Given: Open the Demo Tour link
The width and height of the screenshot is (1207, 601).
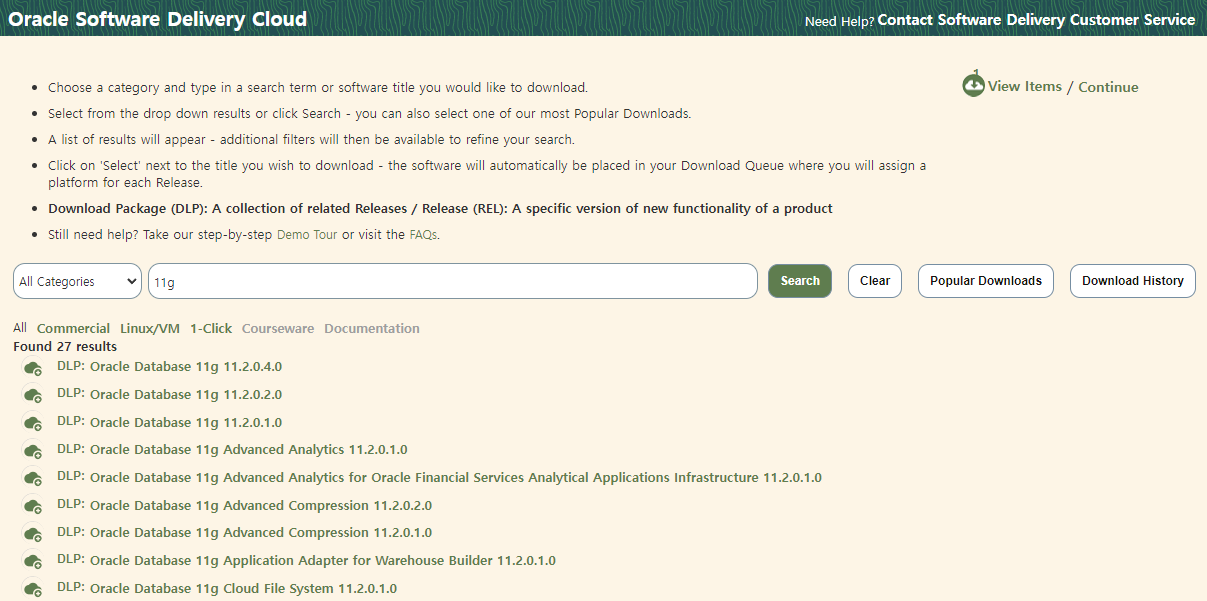Looking at the screenshot, I should pos(307,235).
